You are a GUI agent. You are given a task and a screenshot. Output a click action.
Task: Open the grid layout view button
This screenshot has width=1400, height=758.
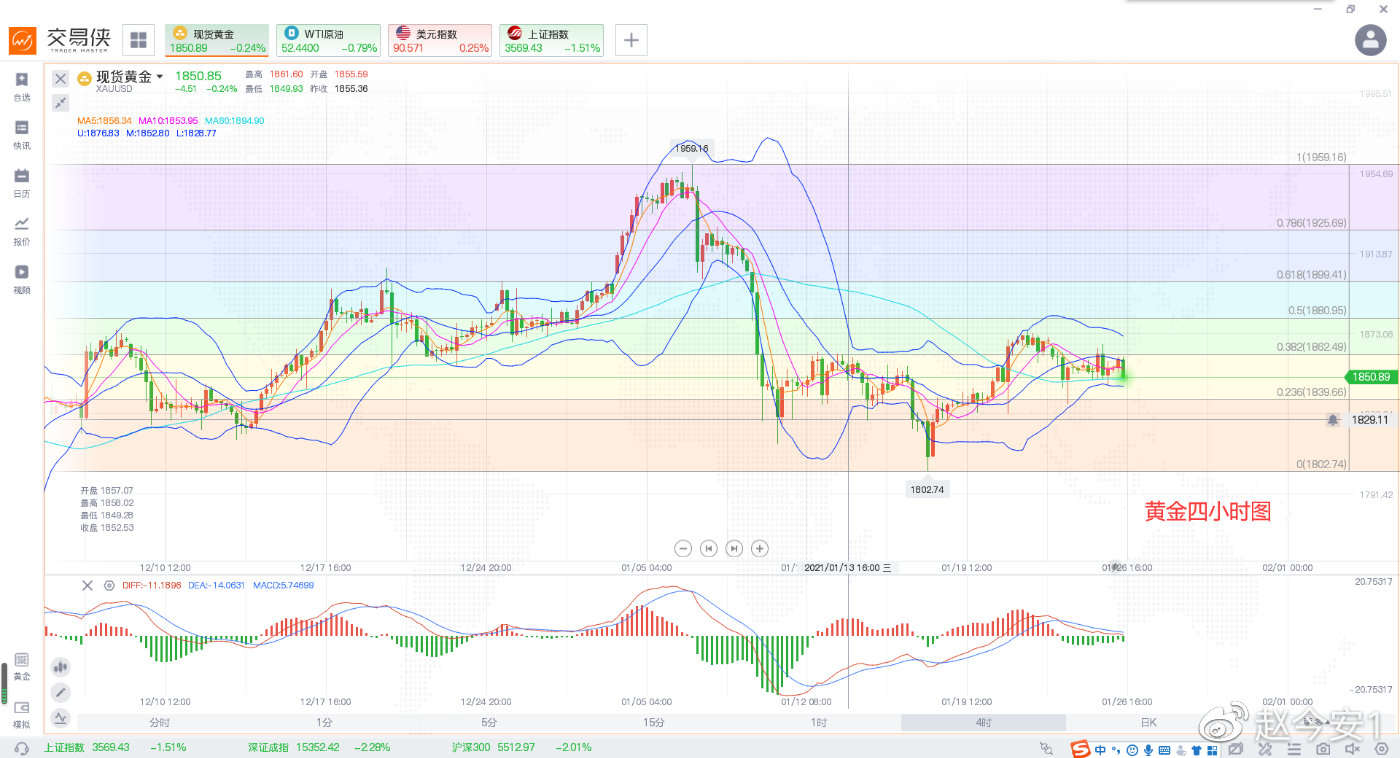coord(138,40)
